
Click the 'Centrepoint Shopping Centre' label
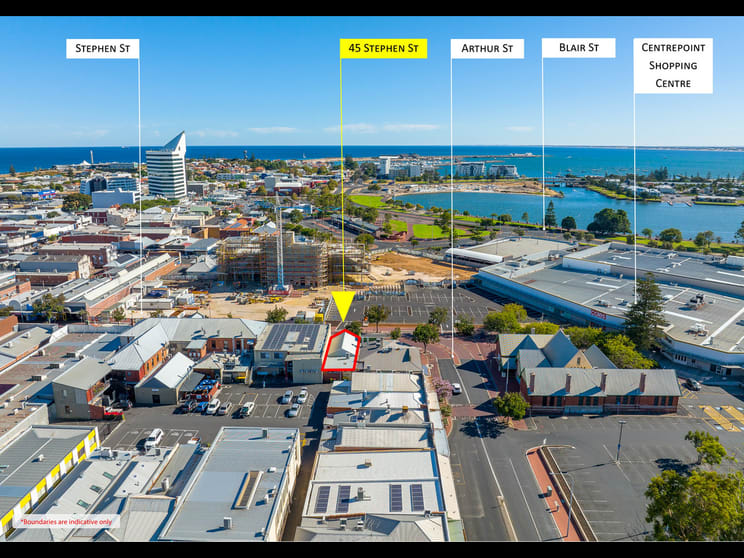tap(673, 65)
